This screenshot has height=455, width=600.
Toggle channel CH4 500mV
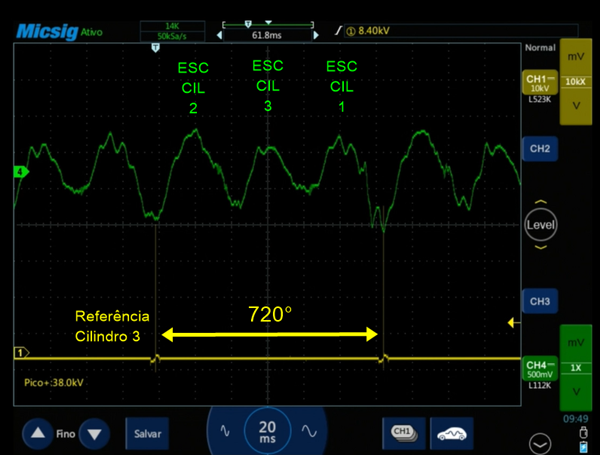coord(540,367)
